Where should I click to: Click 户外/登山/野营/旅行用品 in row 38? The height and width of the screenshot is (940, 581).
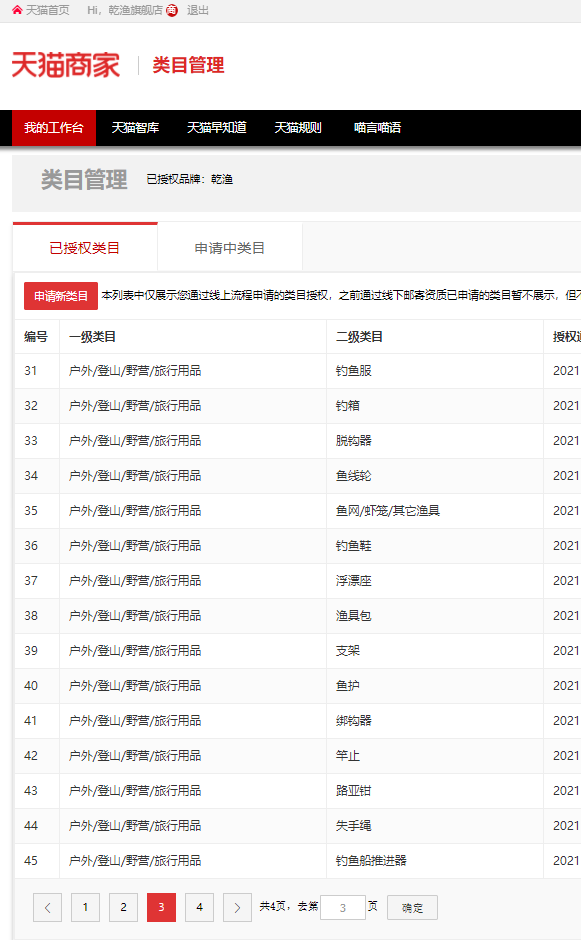click(135, 616)
